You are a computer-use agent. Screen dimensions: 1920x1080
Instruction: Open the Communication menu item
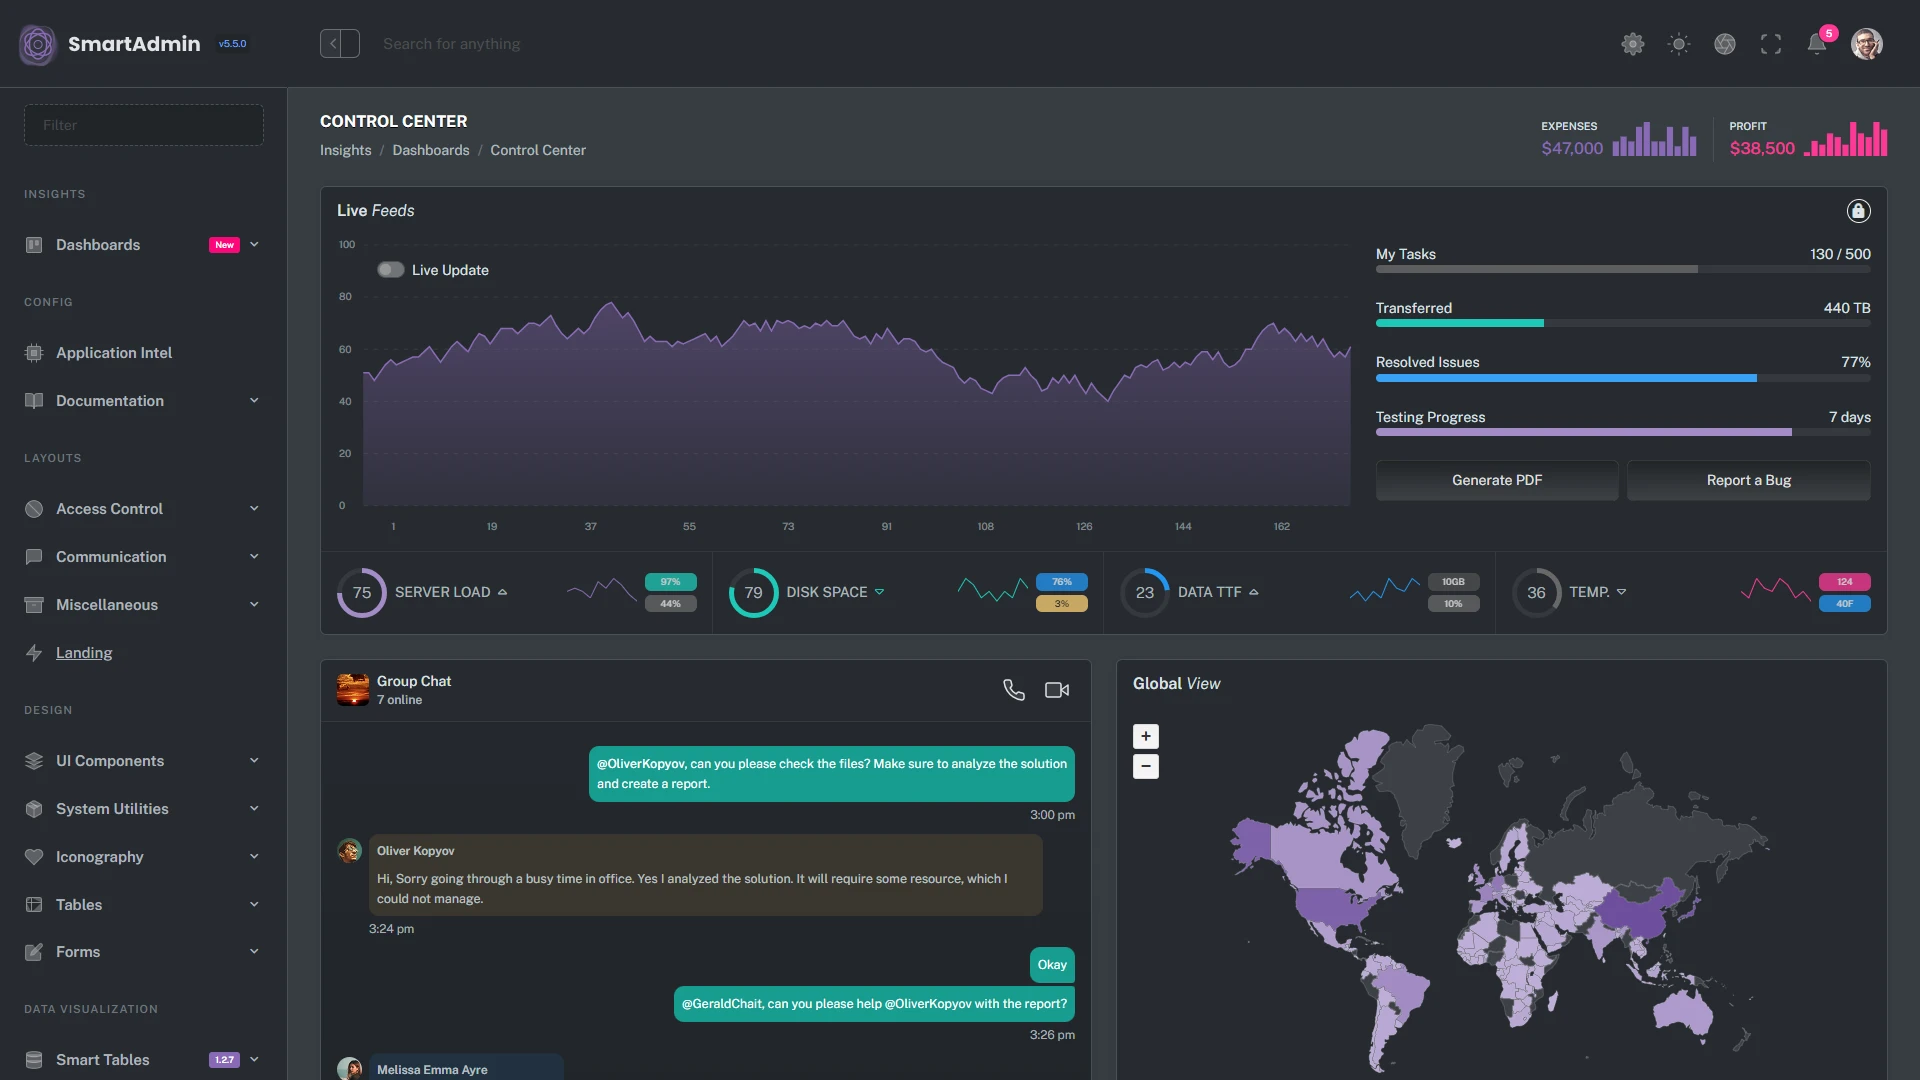click(x=144, y=557)
